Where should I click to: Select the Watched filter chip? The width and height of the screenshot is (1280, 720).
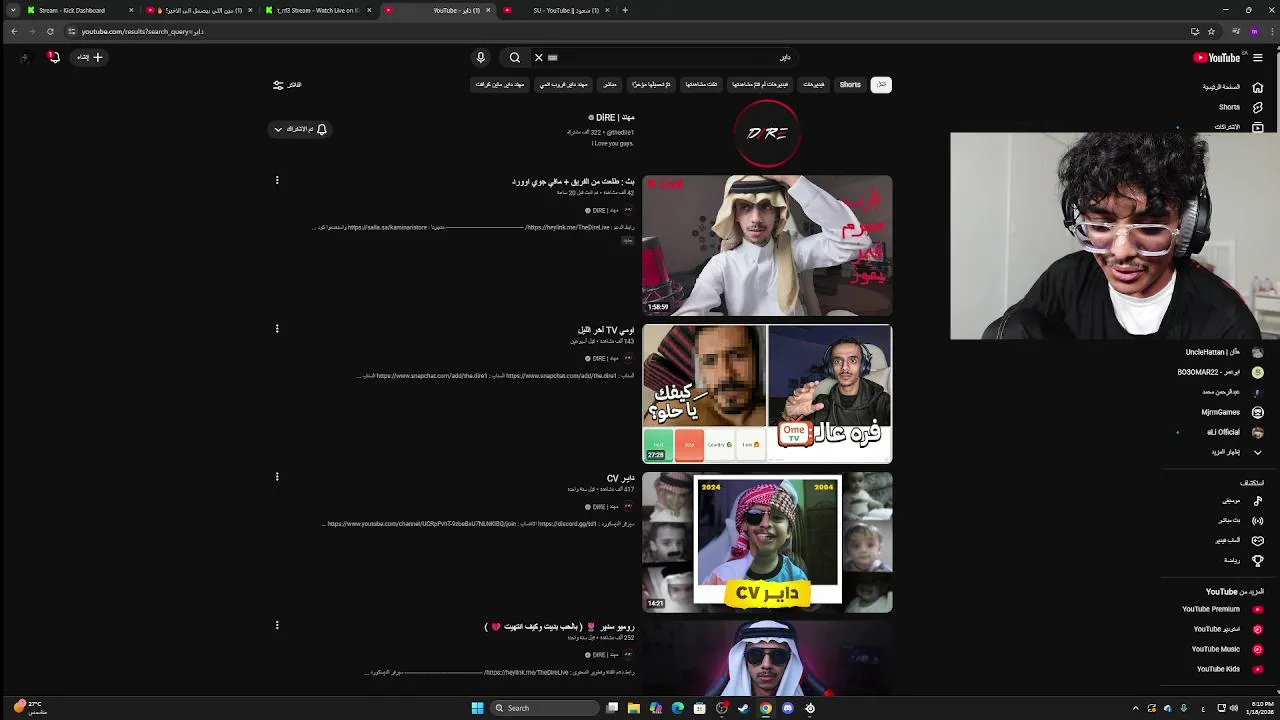701,85
